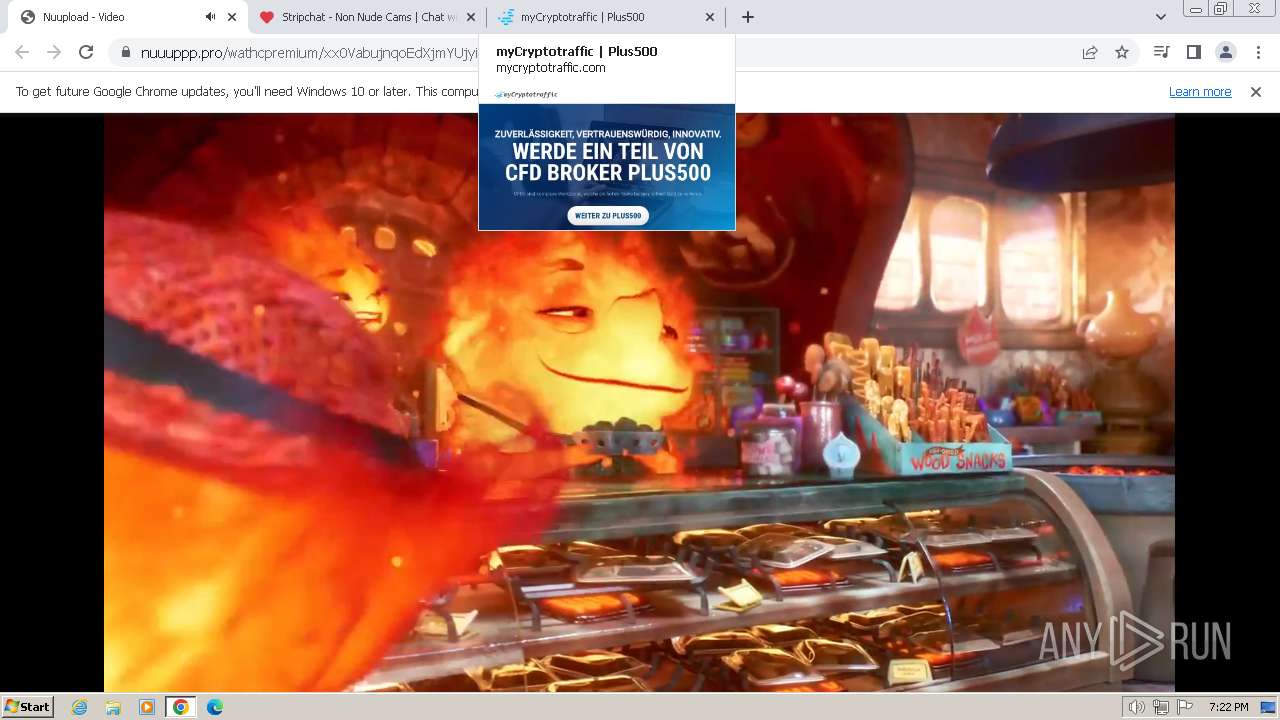Click the playing video frame
The height and width of the screenshot is (720, 1280).
(639, 402)
